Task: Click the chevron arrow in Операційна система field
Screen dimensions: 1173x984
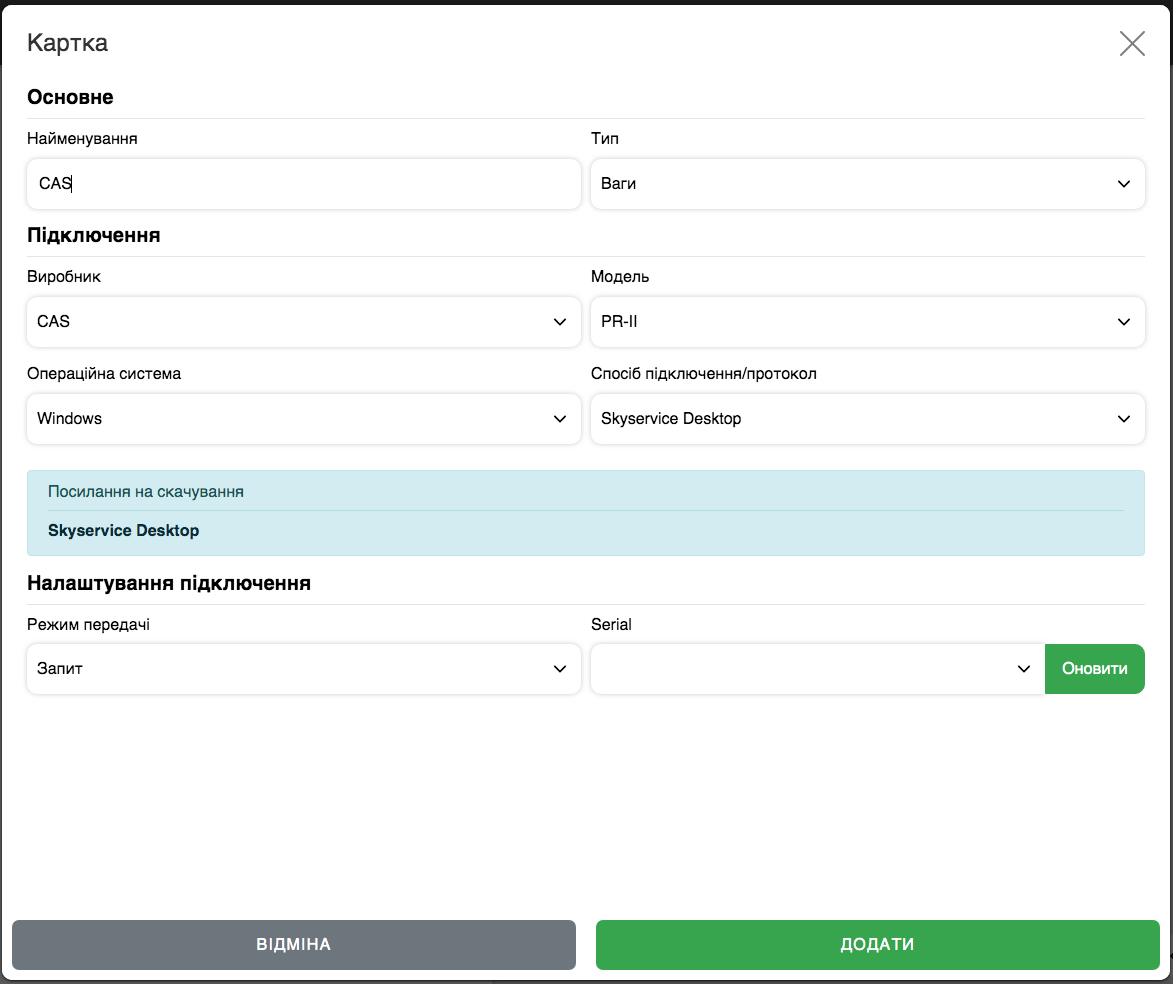Action: tap(560, 419)
